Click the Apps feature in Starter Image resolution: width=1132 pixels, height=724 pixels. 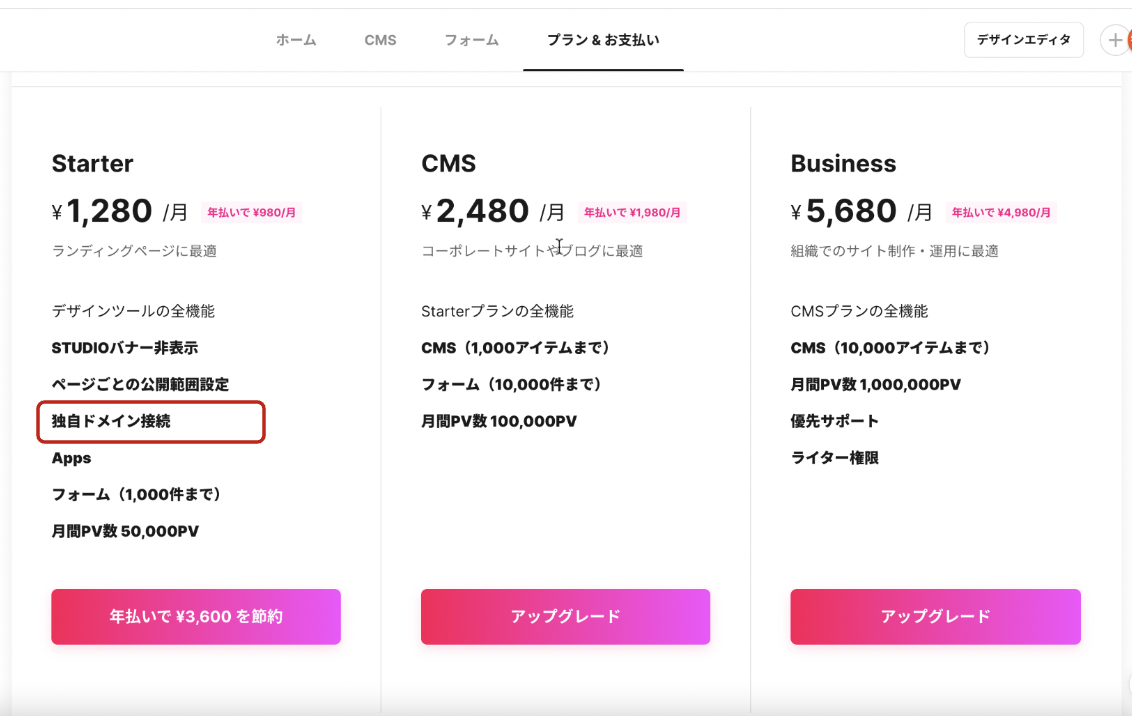[x=71, y=458]
